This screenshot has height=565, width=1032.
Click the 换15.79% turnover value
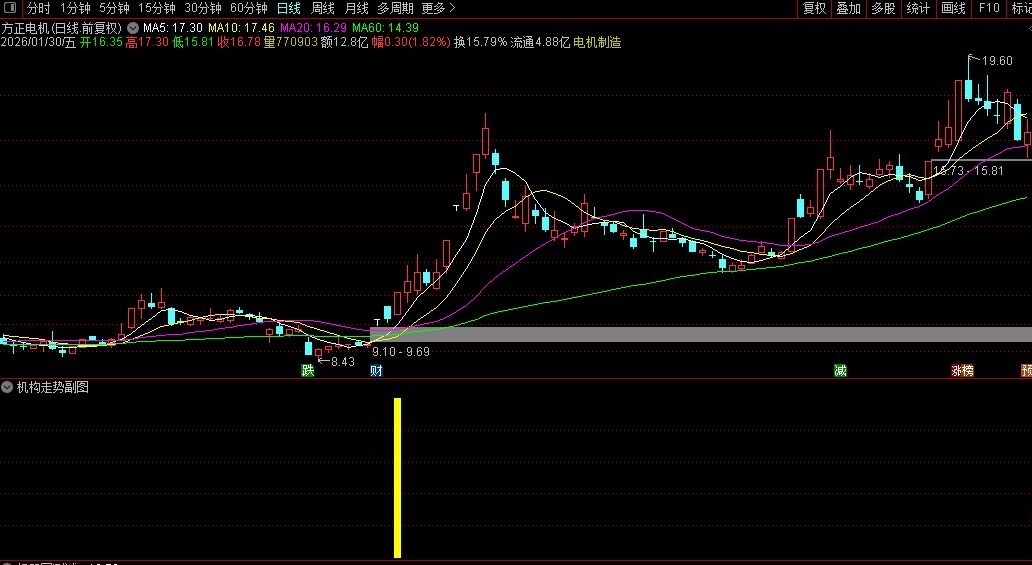coord(480,42)
